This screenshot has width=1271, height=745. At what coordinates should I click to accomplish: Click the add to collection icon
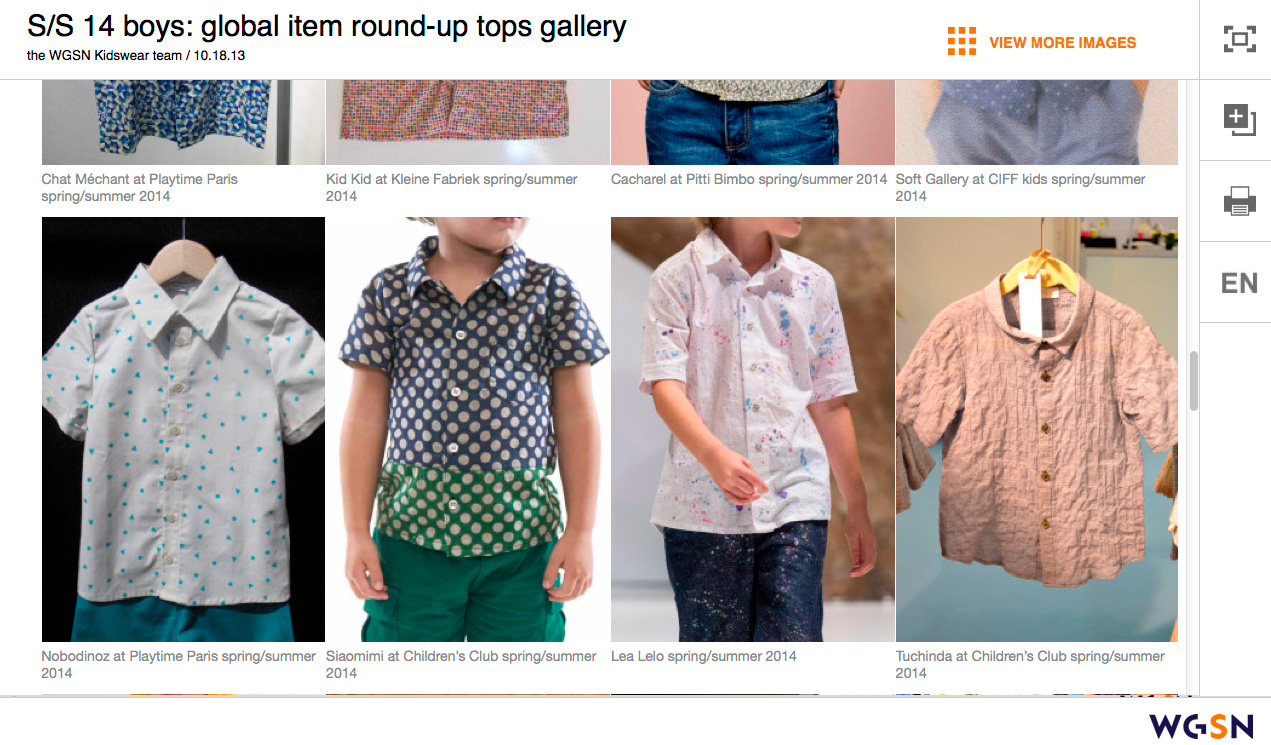pyautogui.click(x=1239, y=120)
